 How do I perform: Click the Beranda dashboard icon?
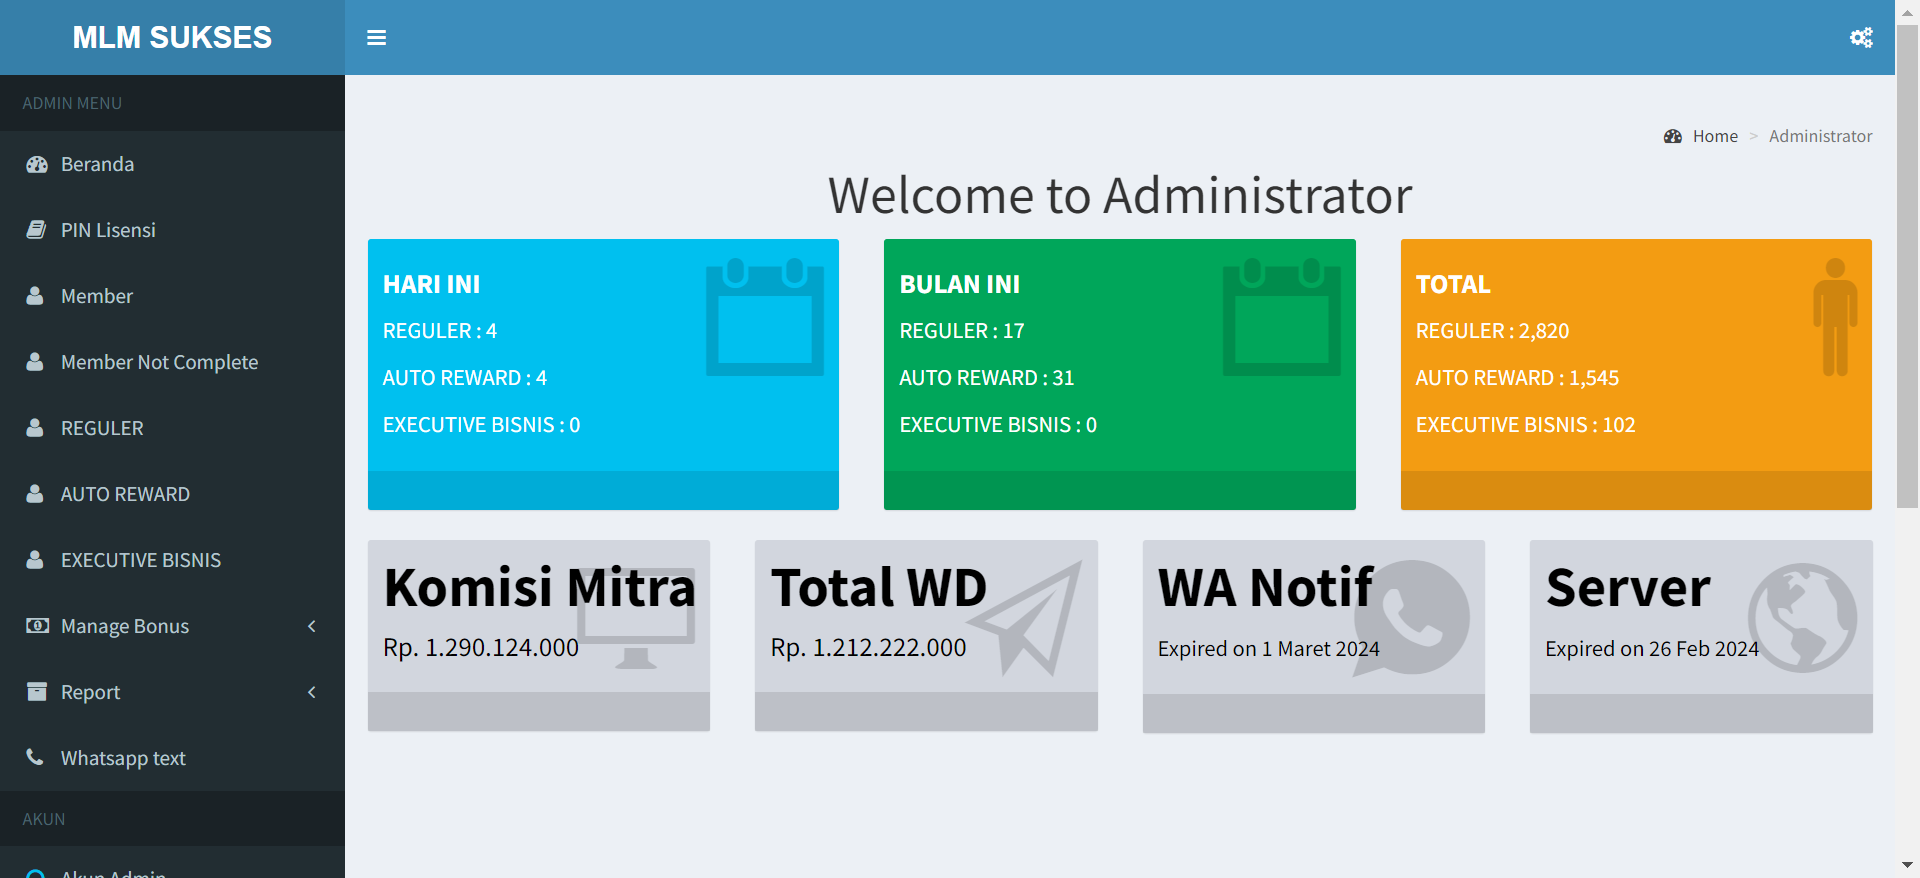[x=37, y=165]
